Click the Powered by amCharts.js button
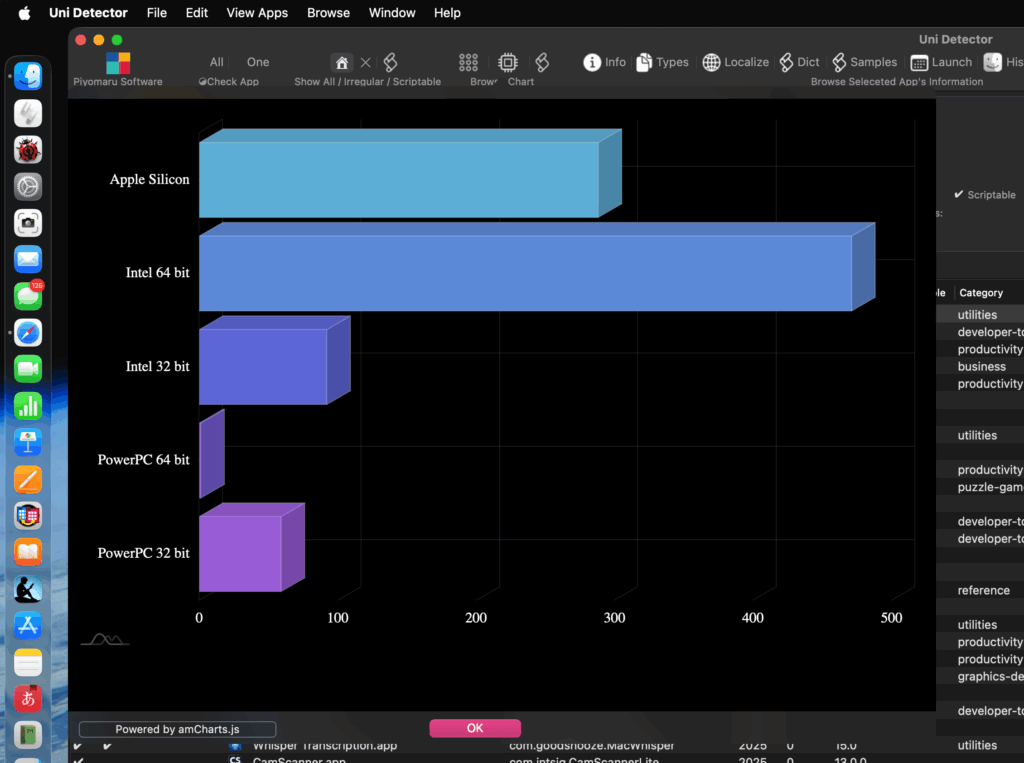 pyautogui.click(x=177, y=729)
